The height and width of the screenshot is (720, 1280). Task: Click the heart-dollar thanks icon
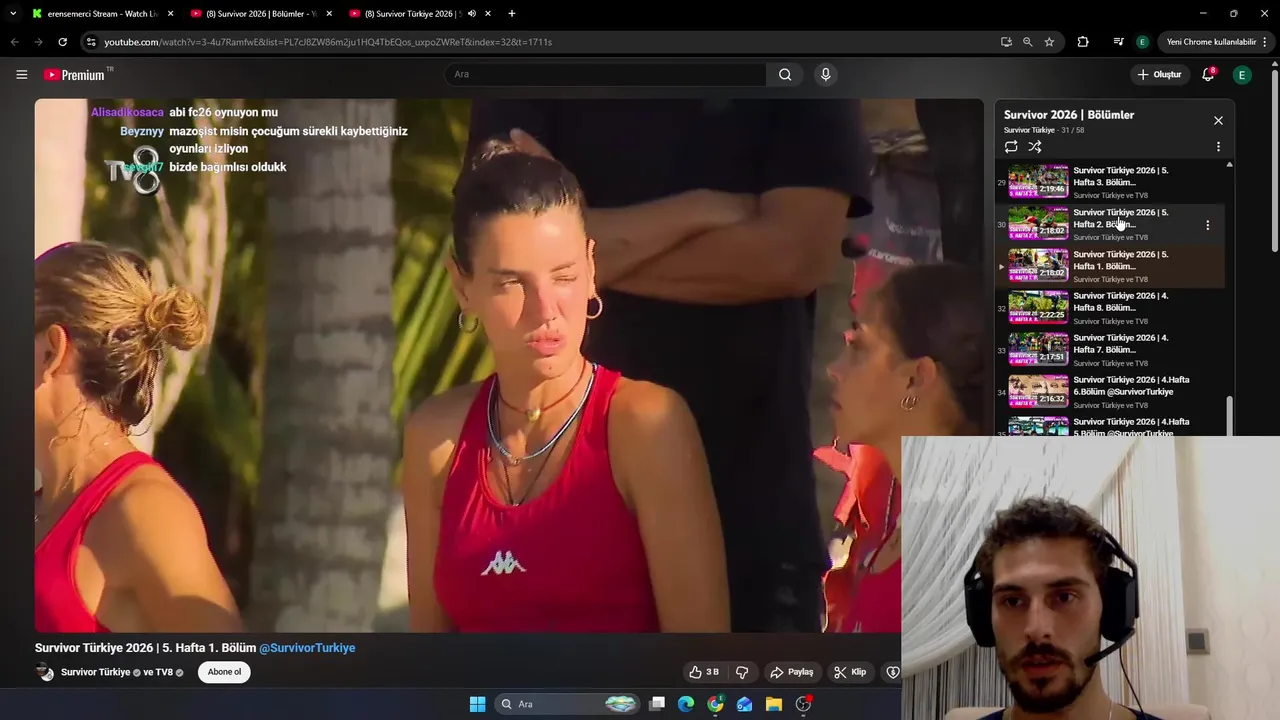click(x=892, y=672)
